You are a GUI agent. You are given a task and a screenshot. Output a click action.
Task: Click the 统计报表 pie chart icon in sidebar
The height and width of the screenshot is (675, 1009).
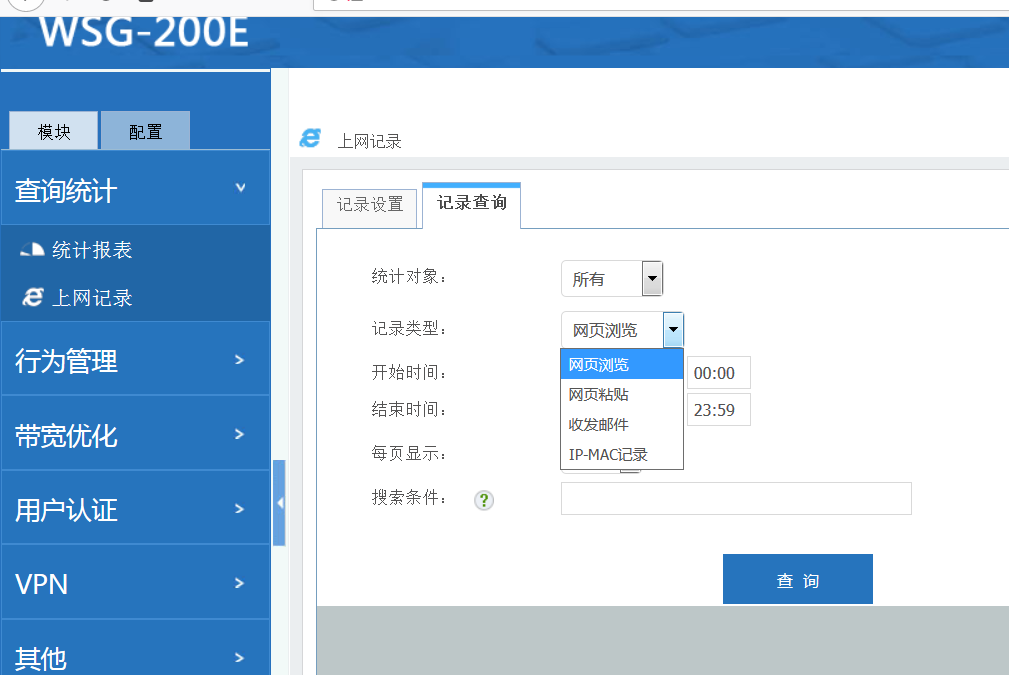(32, 250)
